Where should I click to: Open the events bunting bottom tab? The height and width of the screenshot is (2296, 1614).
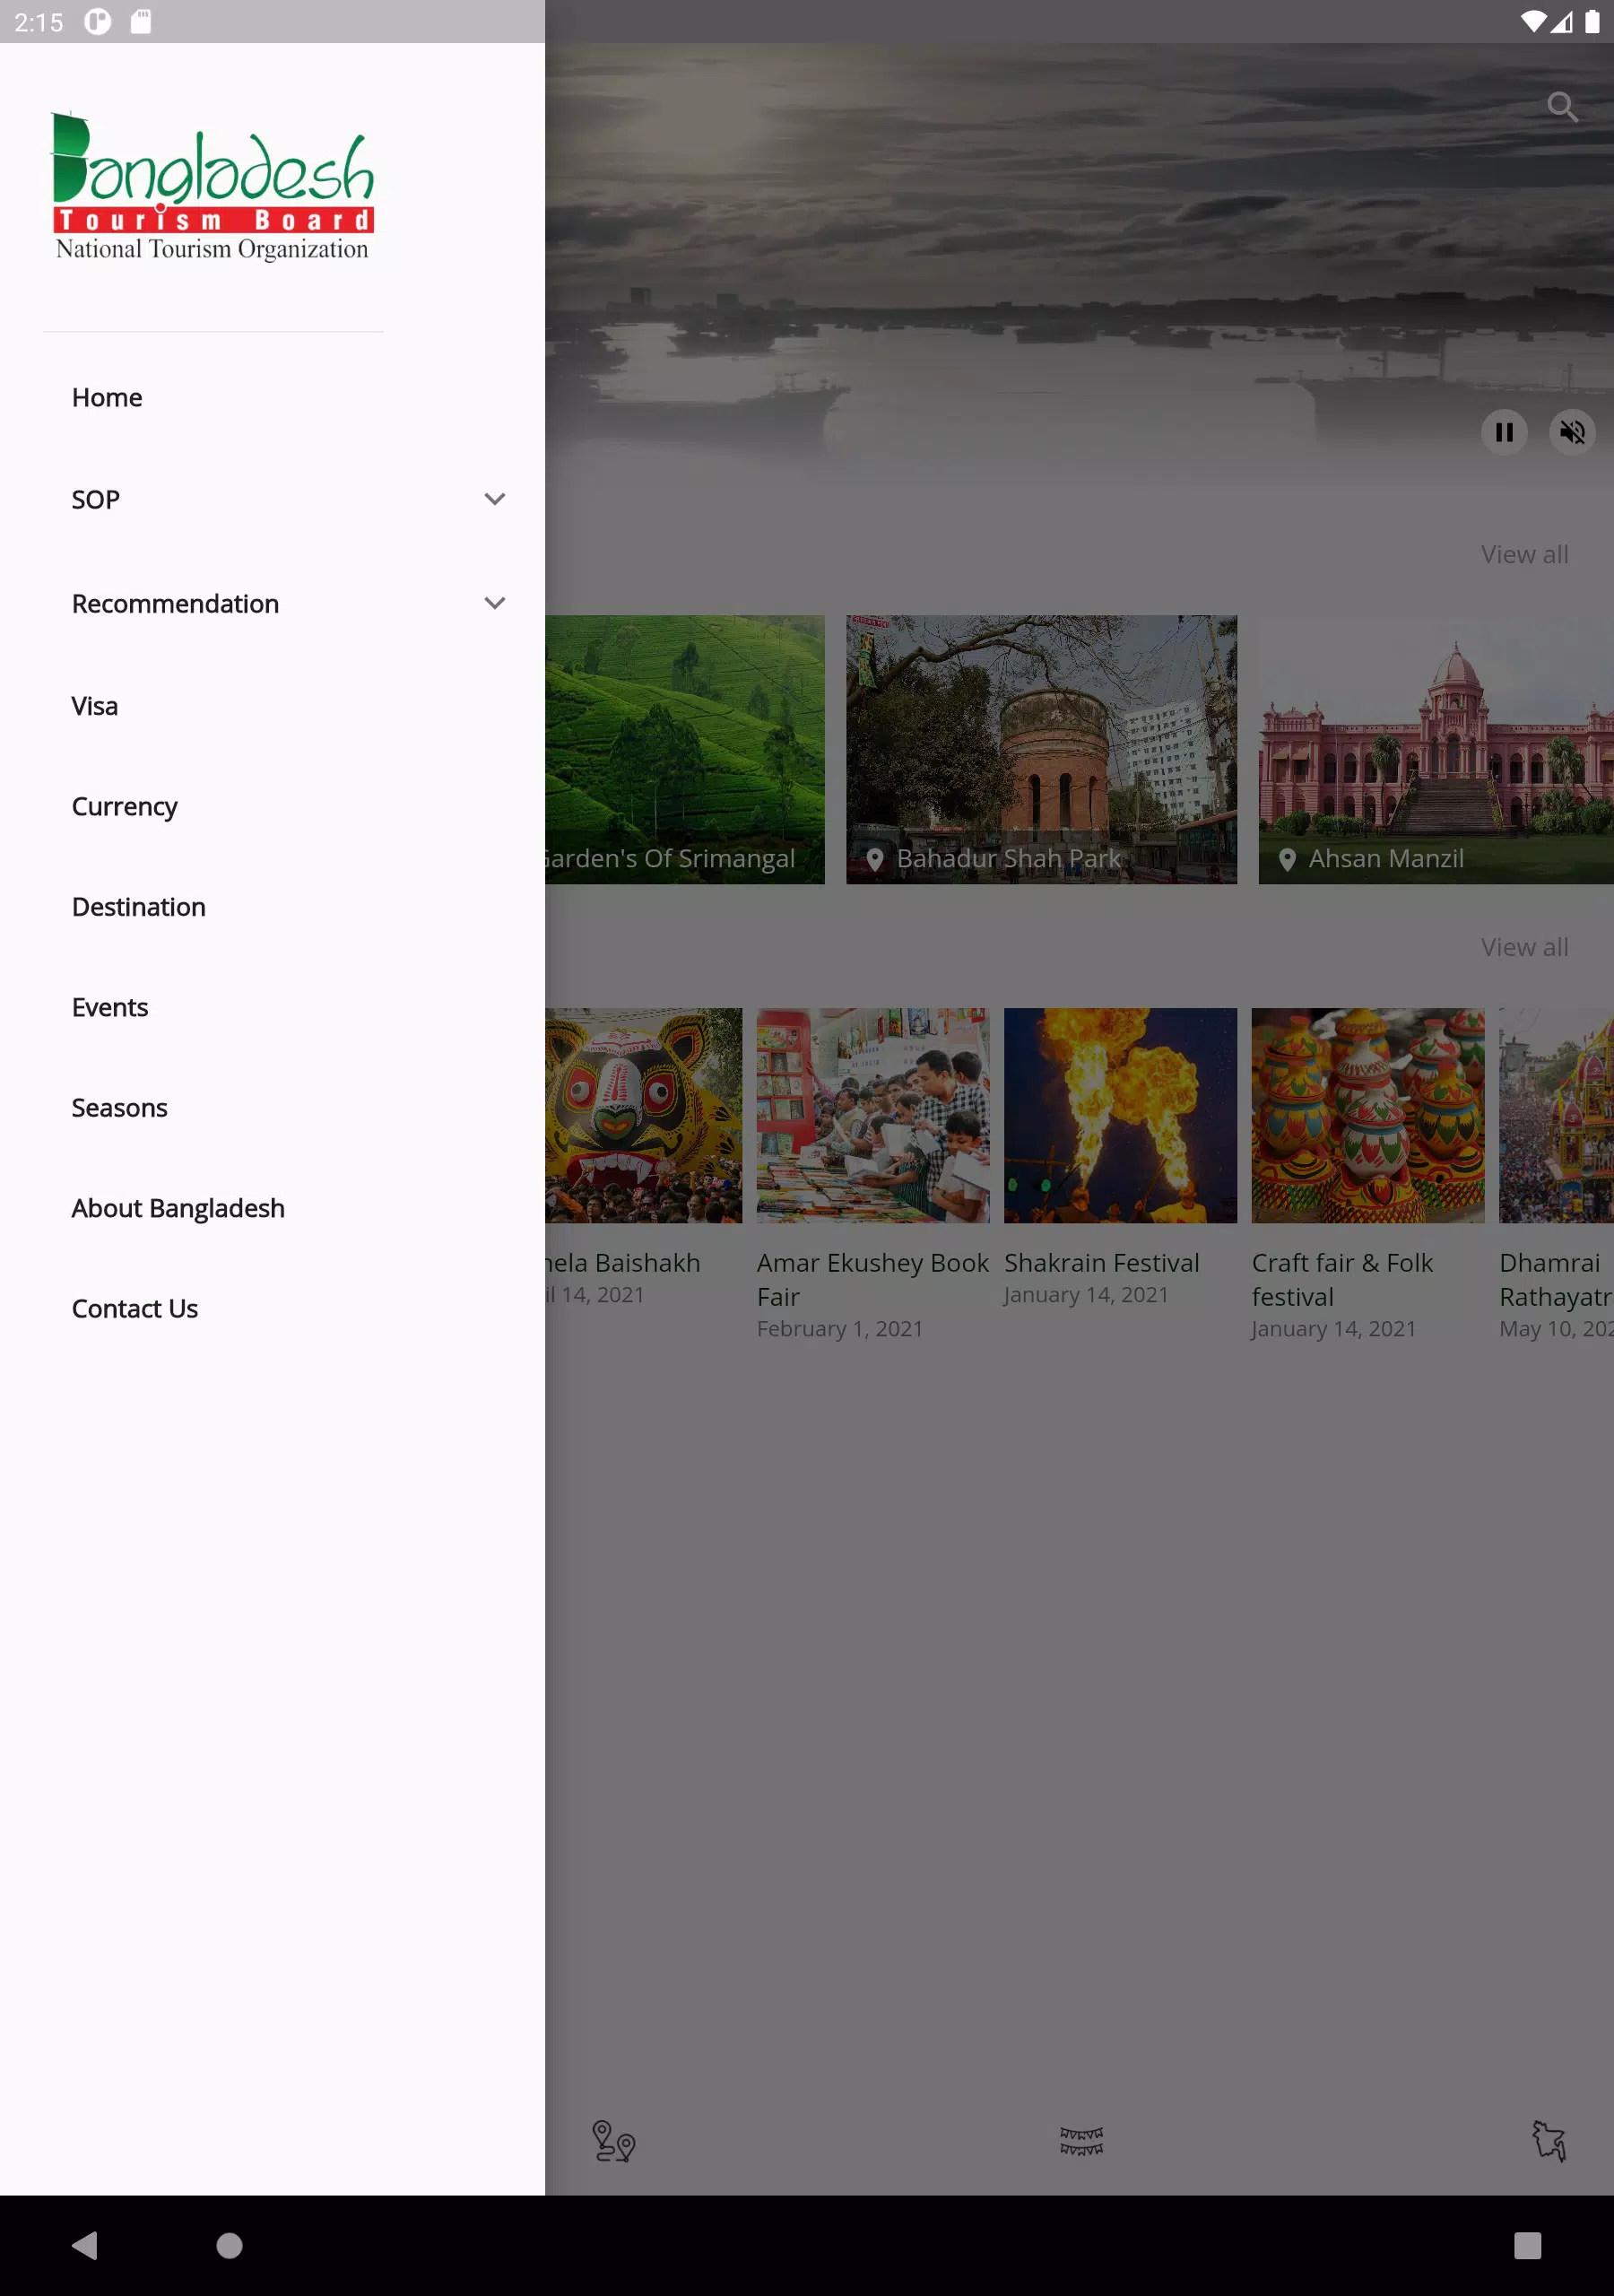(x=1081, y=2141)
